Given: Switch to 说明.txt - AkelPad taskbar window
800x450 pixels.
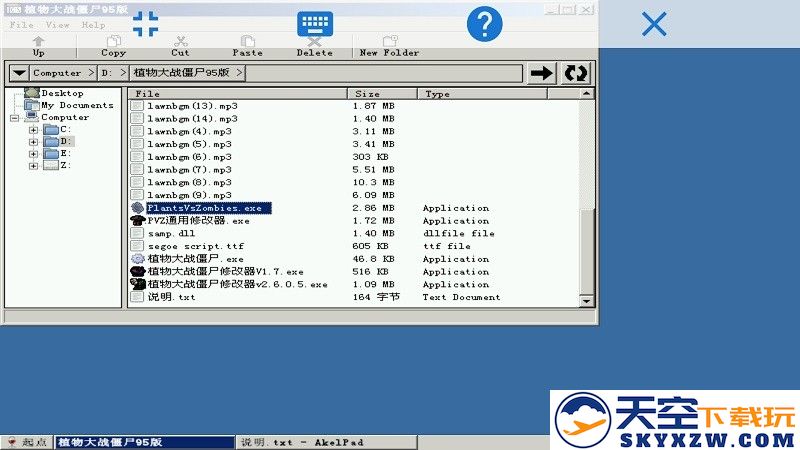Looking at the screenshot, I should tap(327, 442).
